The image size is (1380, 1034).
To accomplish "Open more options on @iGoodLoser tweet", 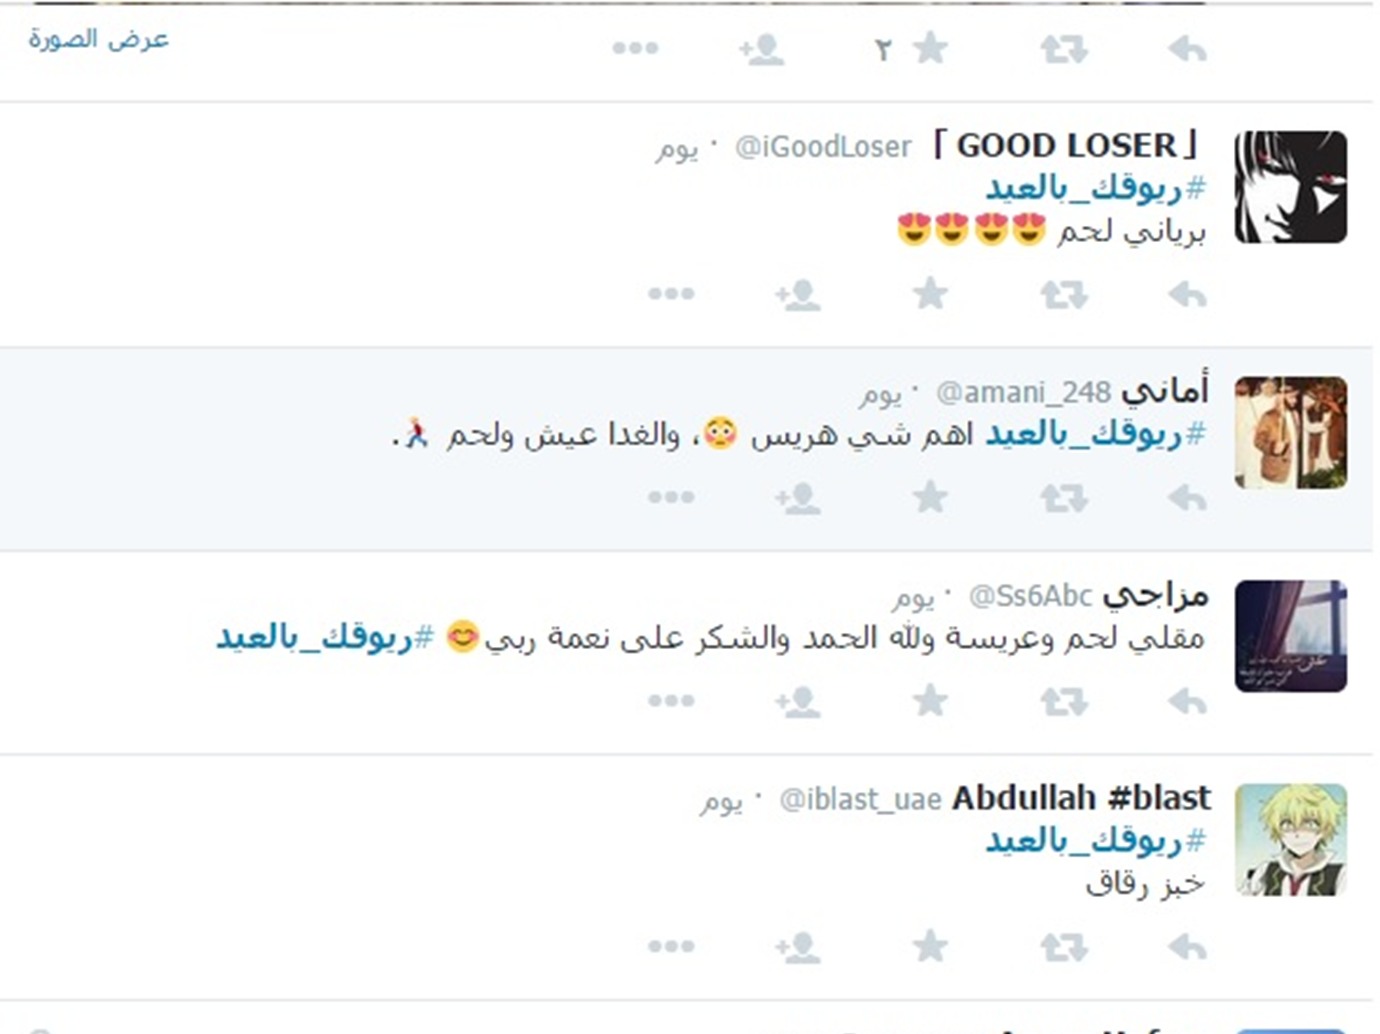I will point(671,294).
